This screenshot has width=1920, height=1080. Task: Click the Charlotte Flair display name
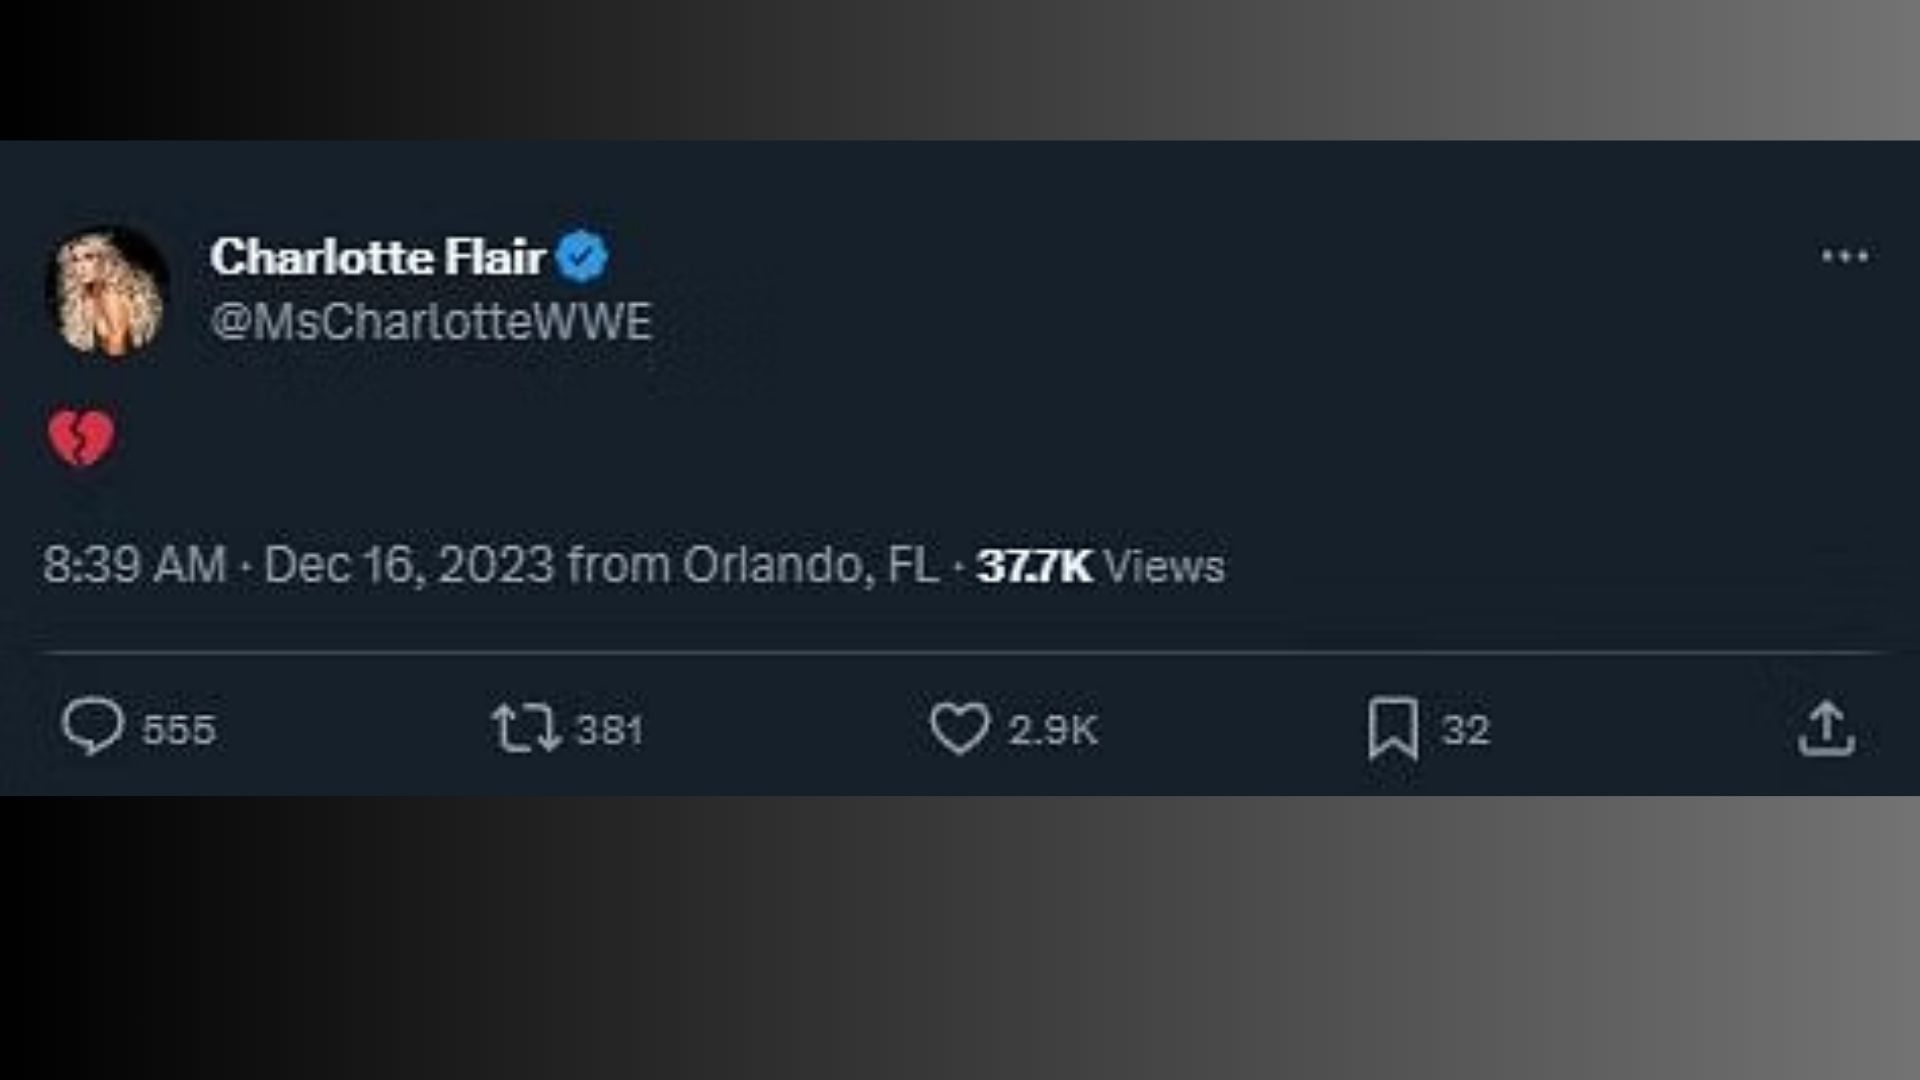[377, 257]
